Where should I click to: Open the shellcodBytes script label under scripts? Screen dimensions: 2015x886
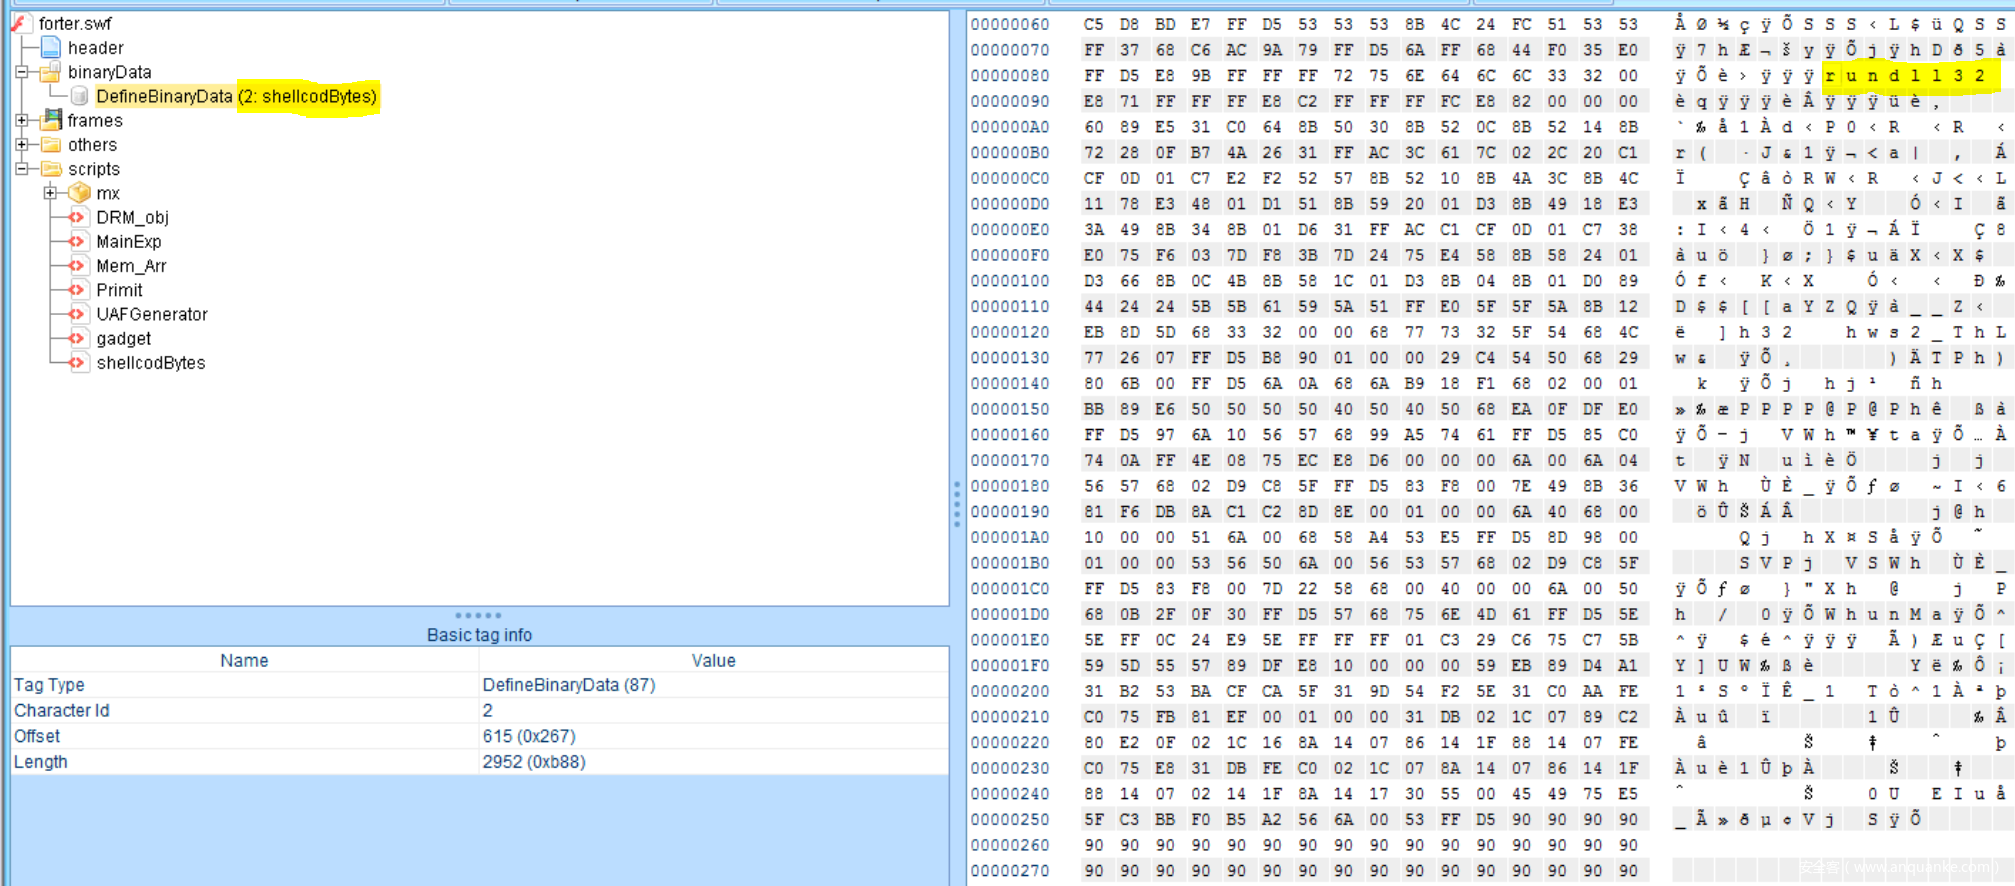(151, 362)
